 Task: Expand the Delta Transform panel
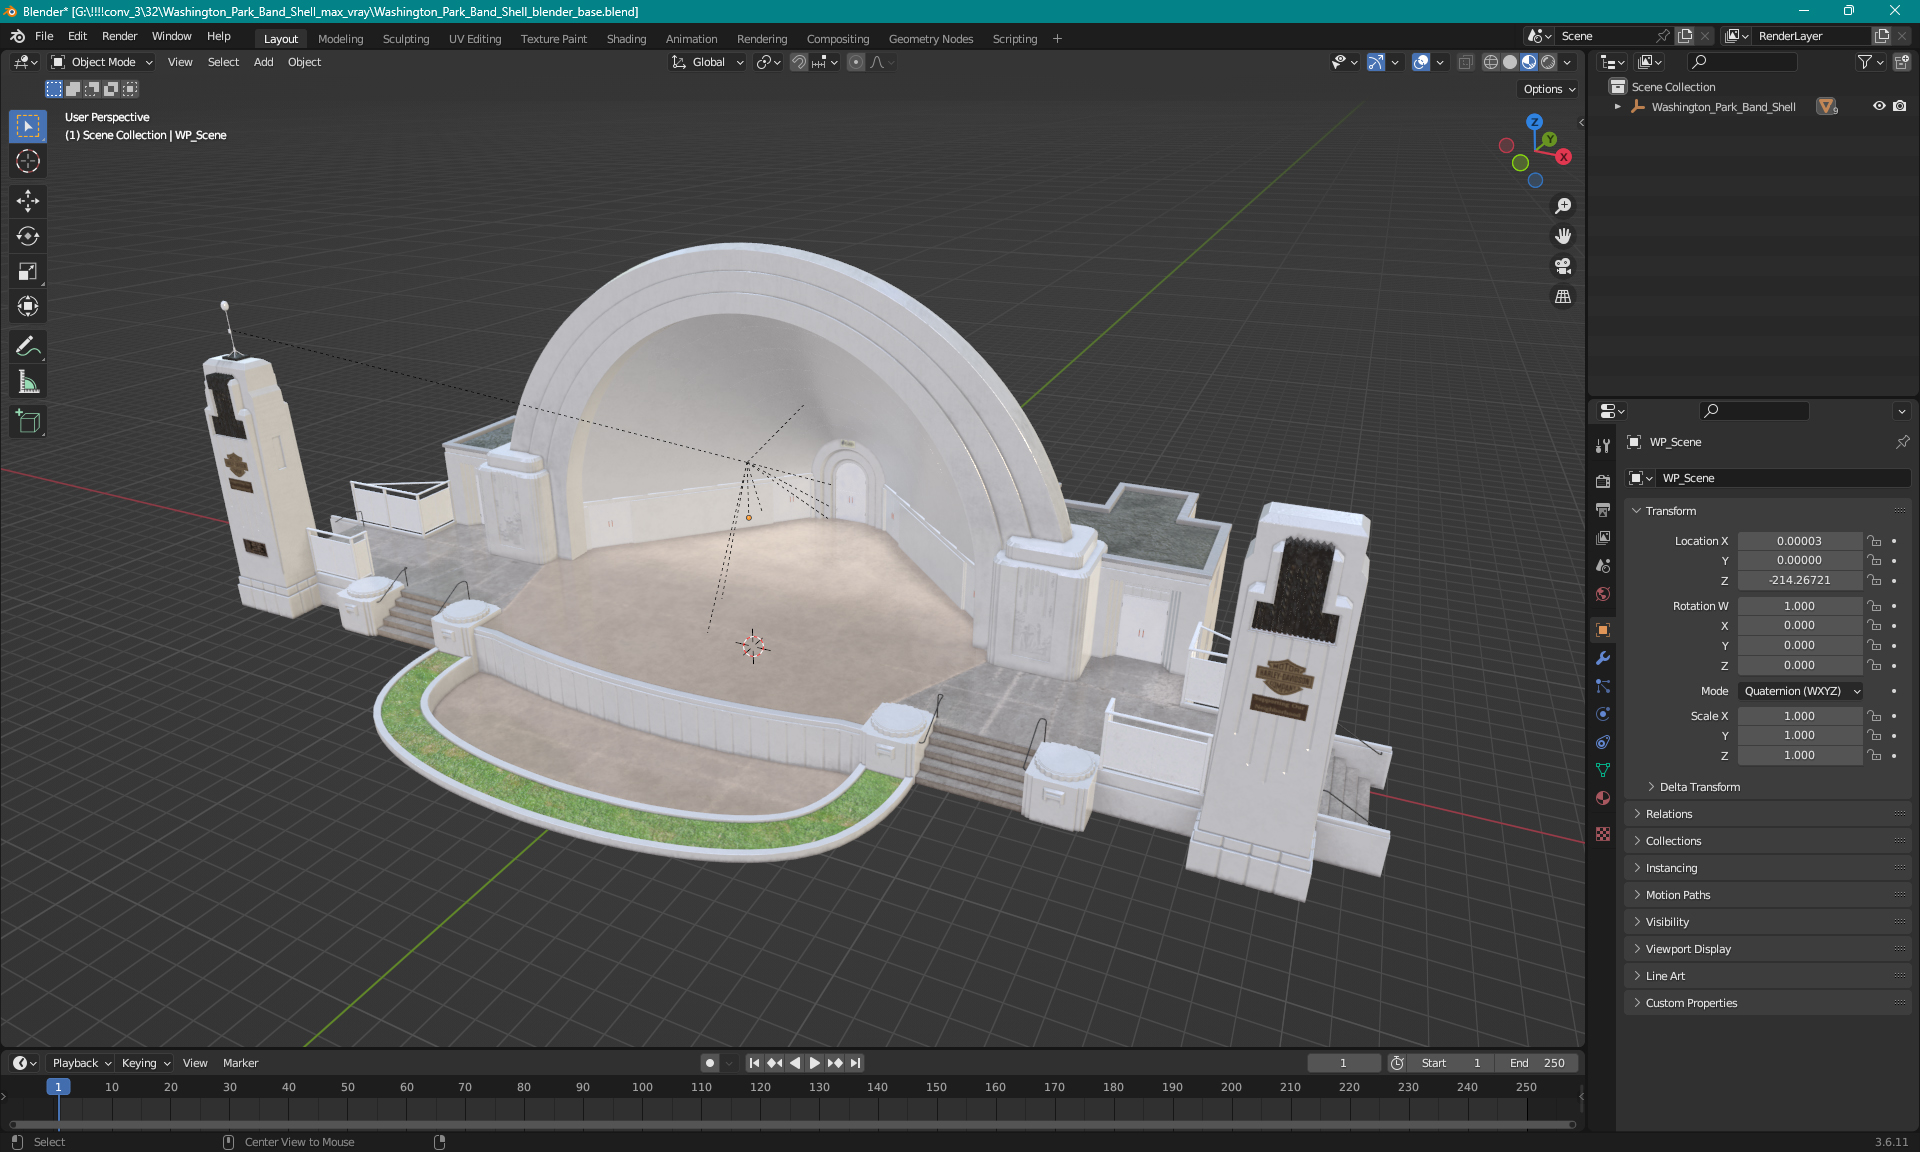click(1698, 787)
